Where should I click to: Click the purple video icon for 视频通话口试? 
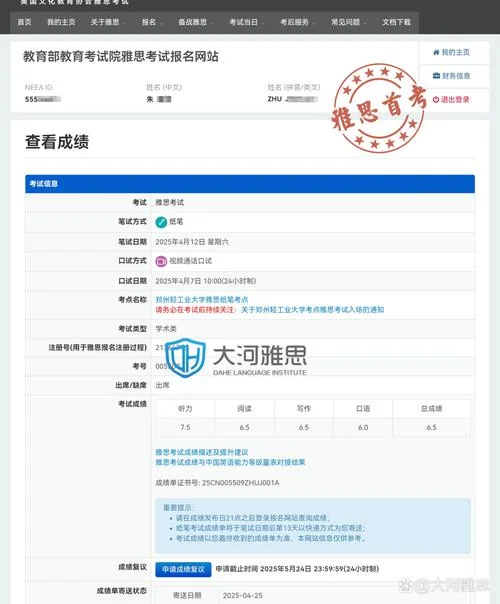pos(161,262)
